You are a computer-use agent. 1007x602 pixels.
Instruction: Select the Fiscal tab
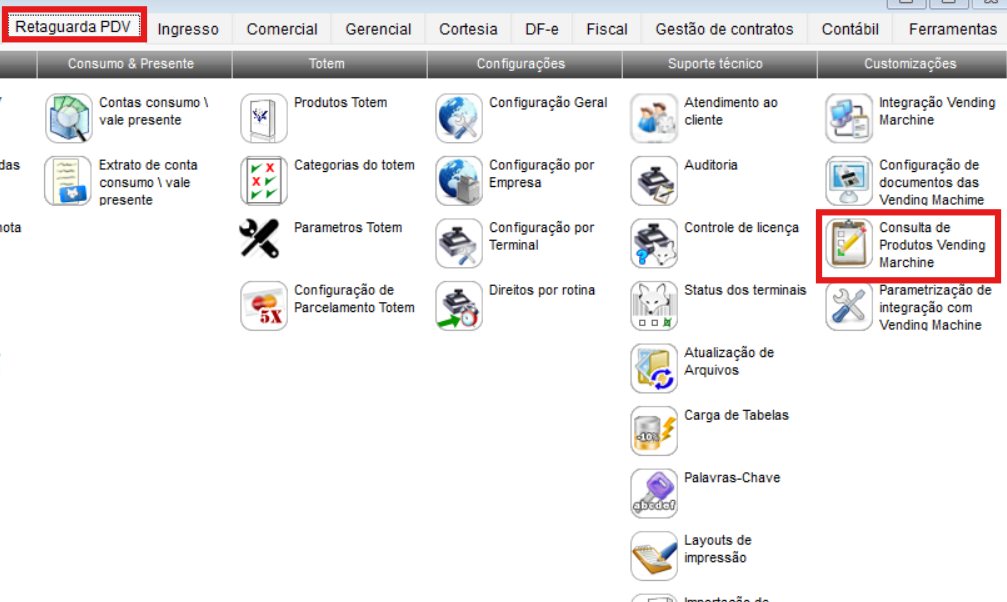click(x=607, y=29)
